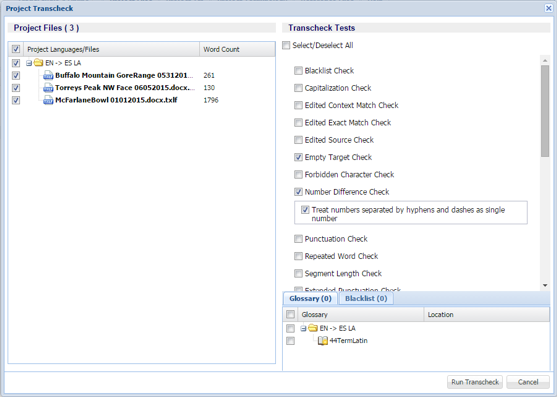
Task: Click the Location column header
Action: [x=486, y=315]
